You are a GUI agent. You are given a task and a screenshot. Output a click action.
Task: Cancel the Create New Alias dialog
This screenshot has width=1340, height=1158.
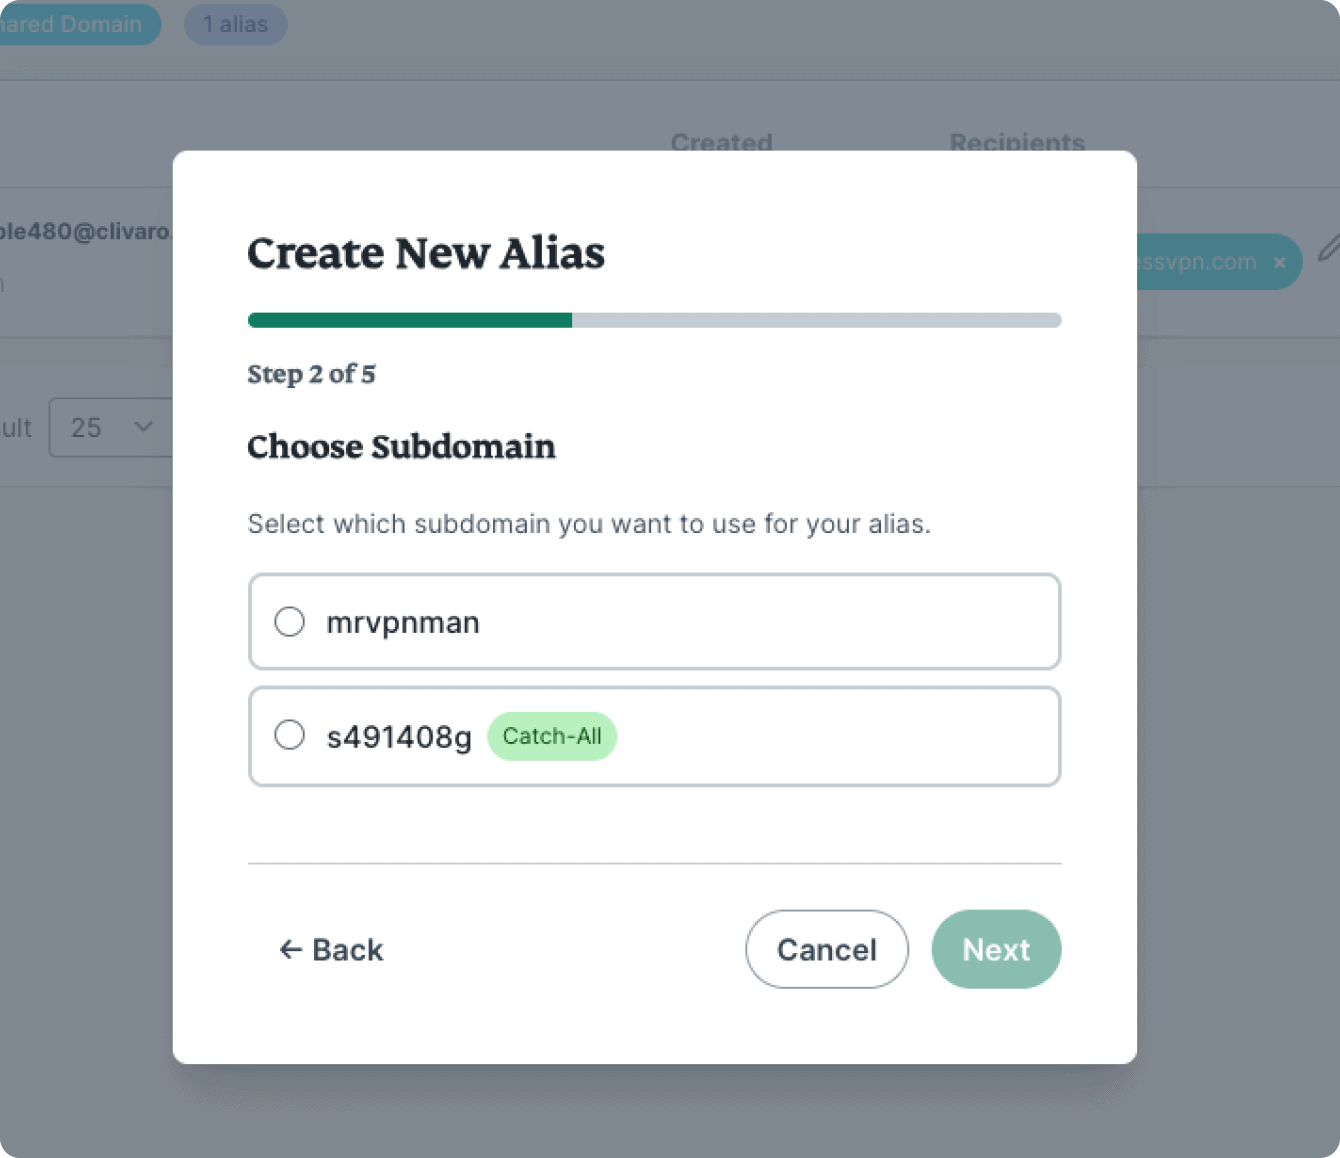(x=826, y=949)
